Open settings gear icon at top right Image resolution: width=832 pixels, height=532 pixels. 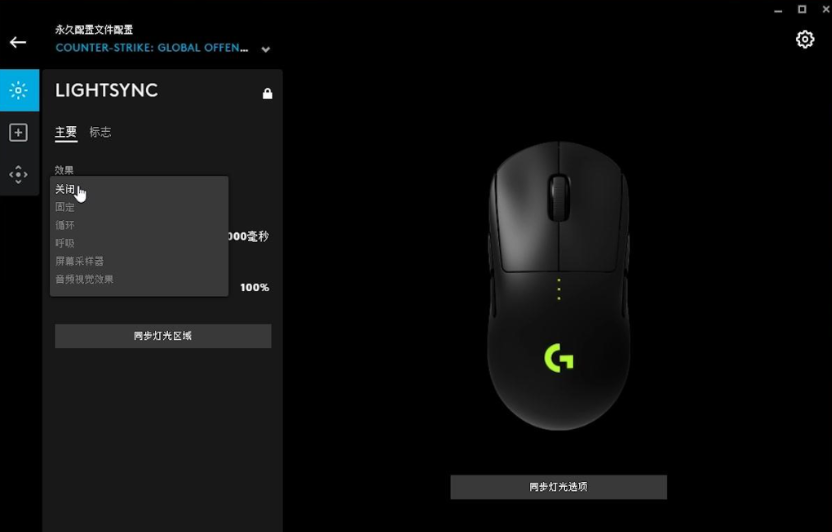[x=805, y=39]
